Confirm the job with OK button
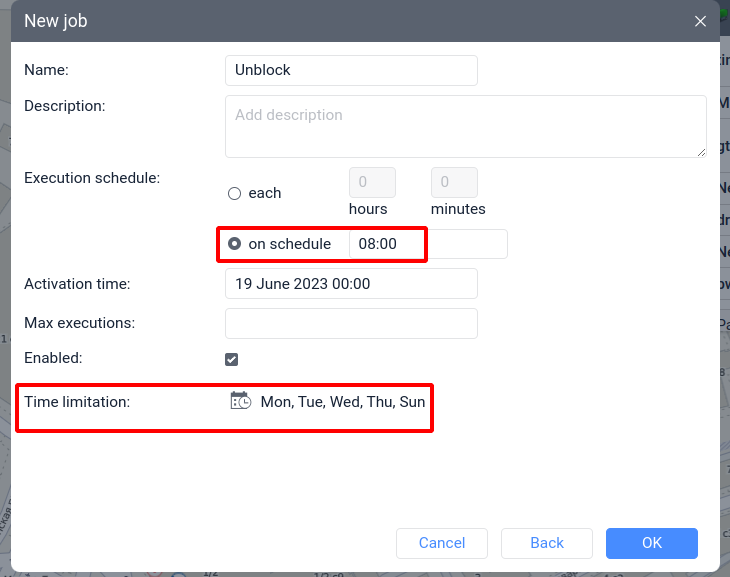Image resolution: width=730 pixels, height=577 pixels. [651, 543]
